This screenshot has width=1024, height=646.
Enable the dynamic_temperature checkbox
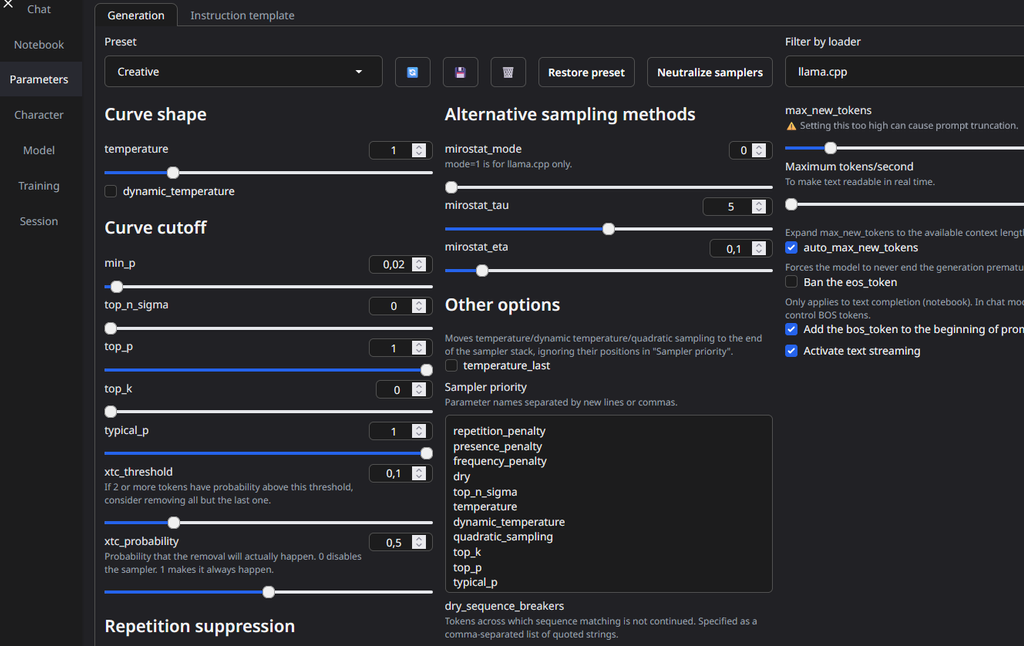pyautogui.click(x=111, y=191)
